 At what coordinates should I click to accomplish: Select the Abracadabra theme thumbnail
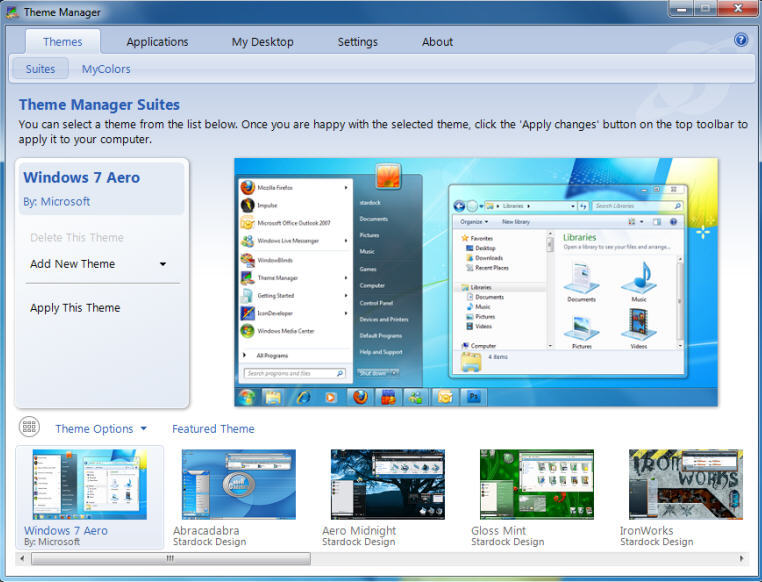tap(239, 484)
